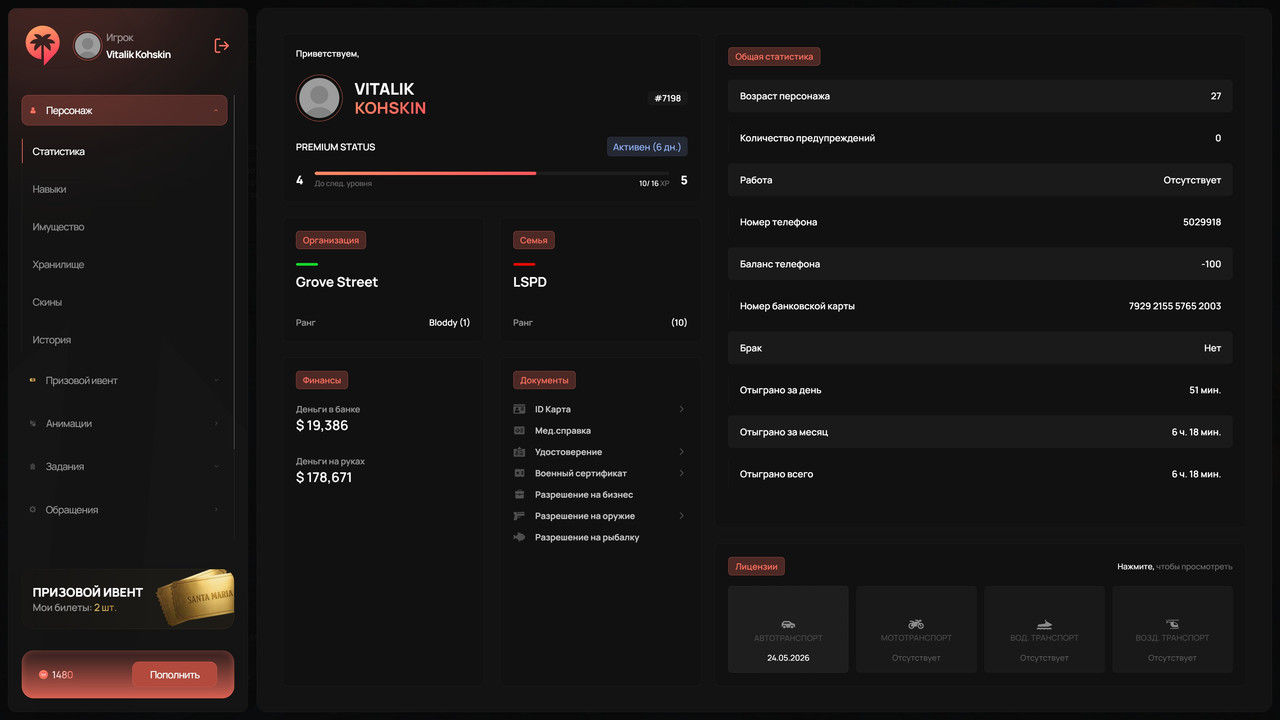Click the Удостоверение badge icon
Viewport: 1280px width, 720px height.
[519, 452]
